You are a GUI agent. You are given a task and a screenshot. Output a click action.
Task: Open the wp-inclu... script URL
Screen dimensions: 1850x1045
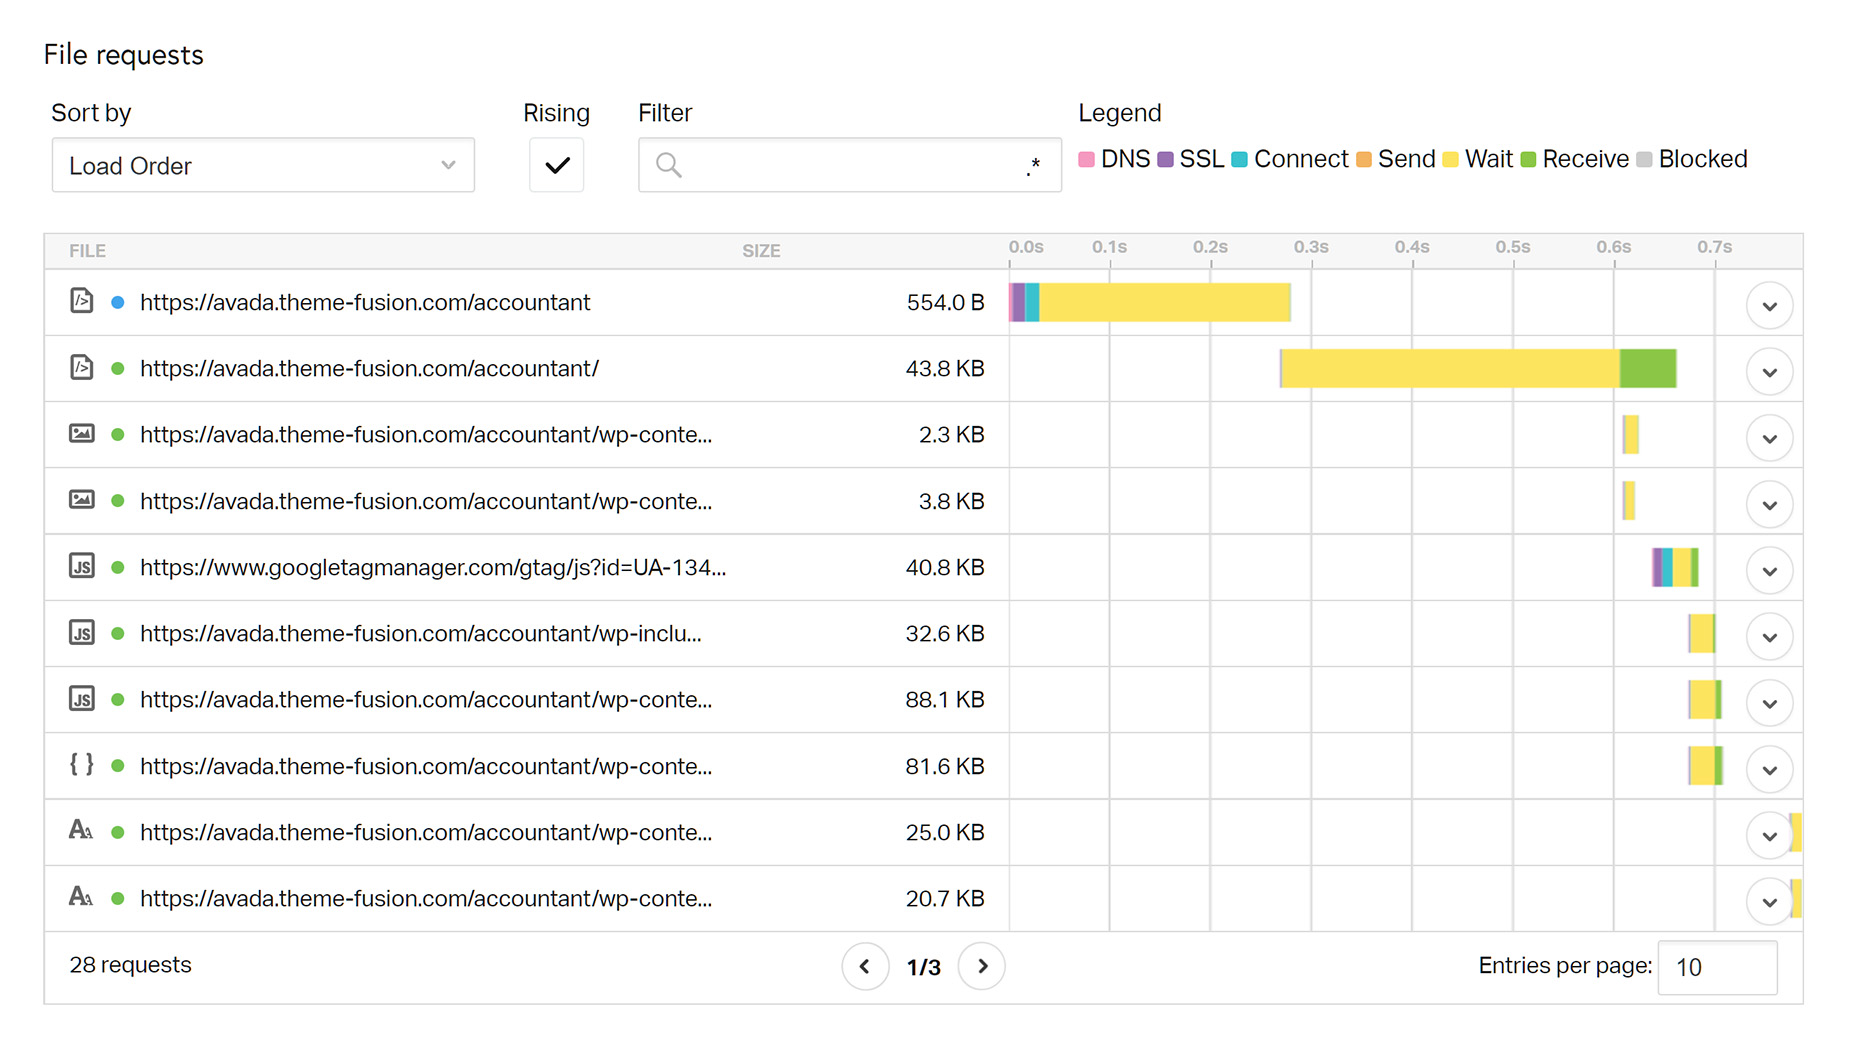point(421,633)
